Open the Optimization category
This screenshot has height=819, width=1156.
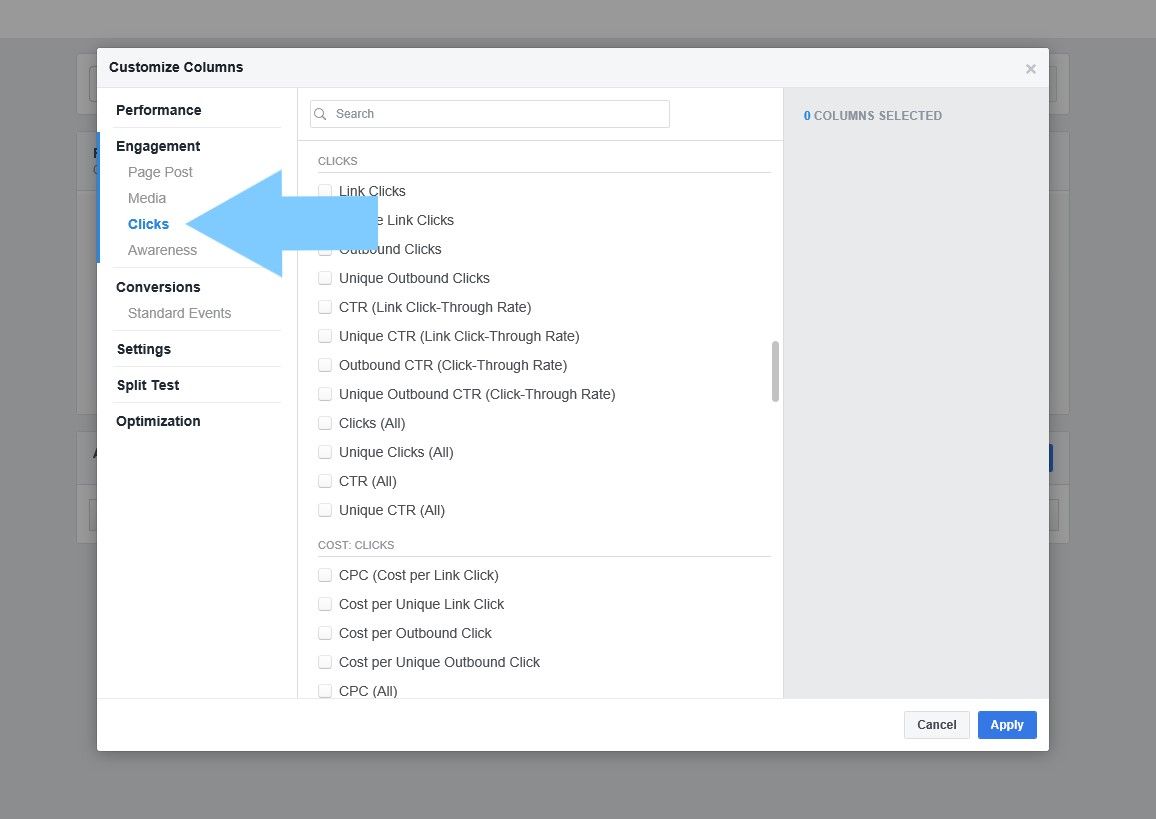(x=158, y=421)
